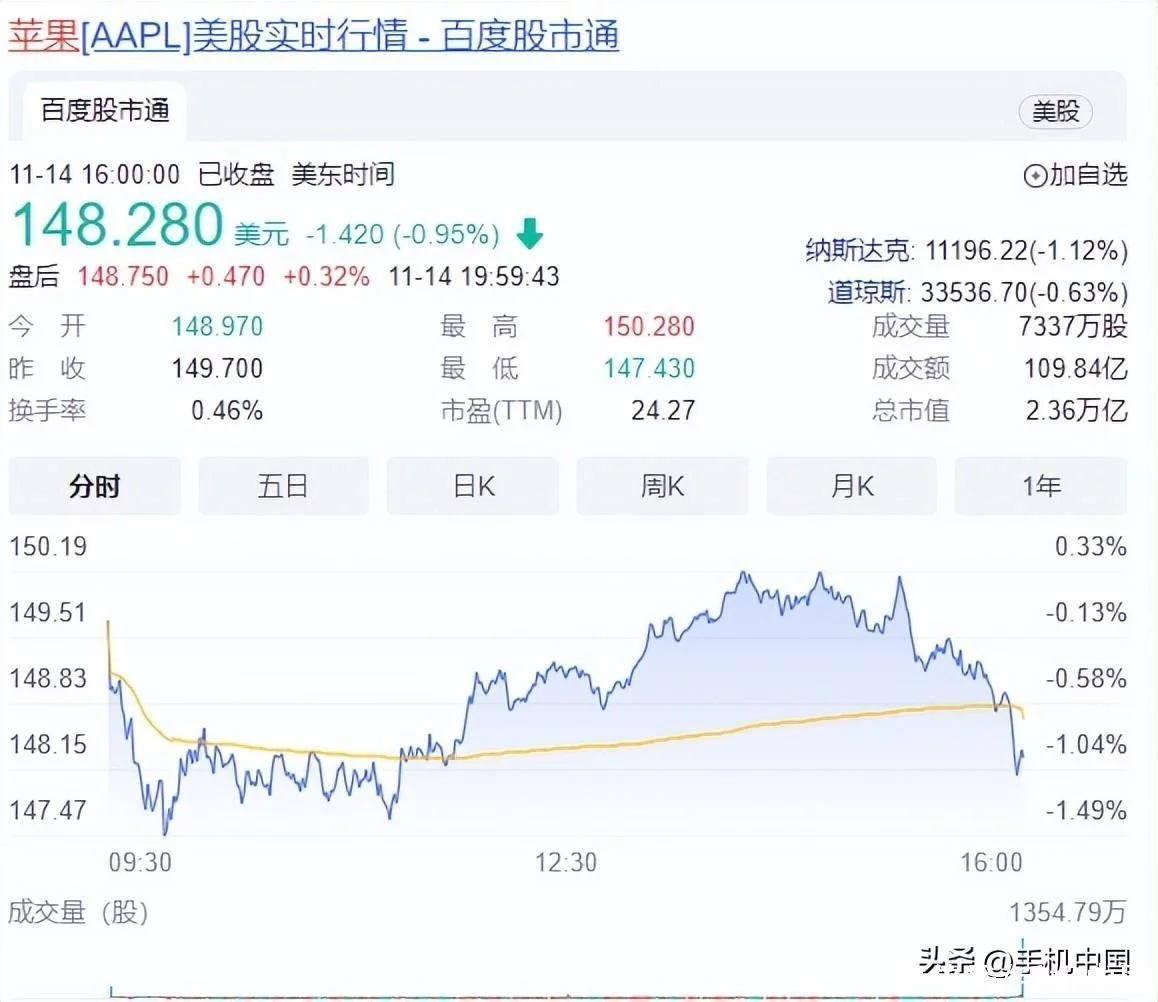The image size is (1158, 1002).
Task: Click the 已收盘 market status text
Action: click(236, 175)
